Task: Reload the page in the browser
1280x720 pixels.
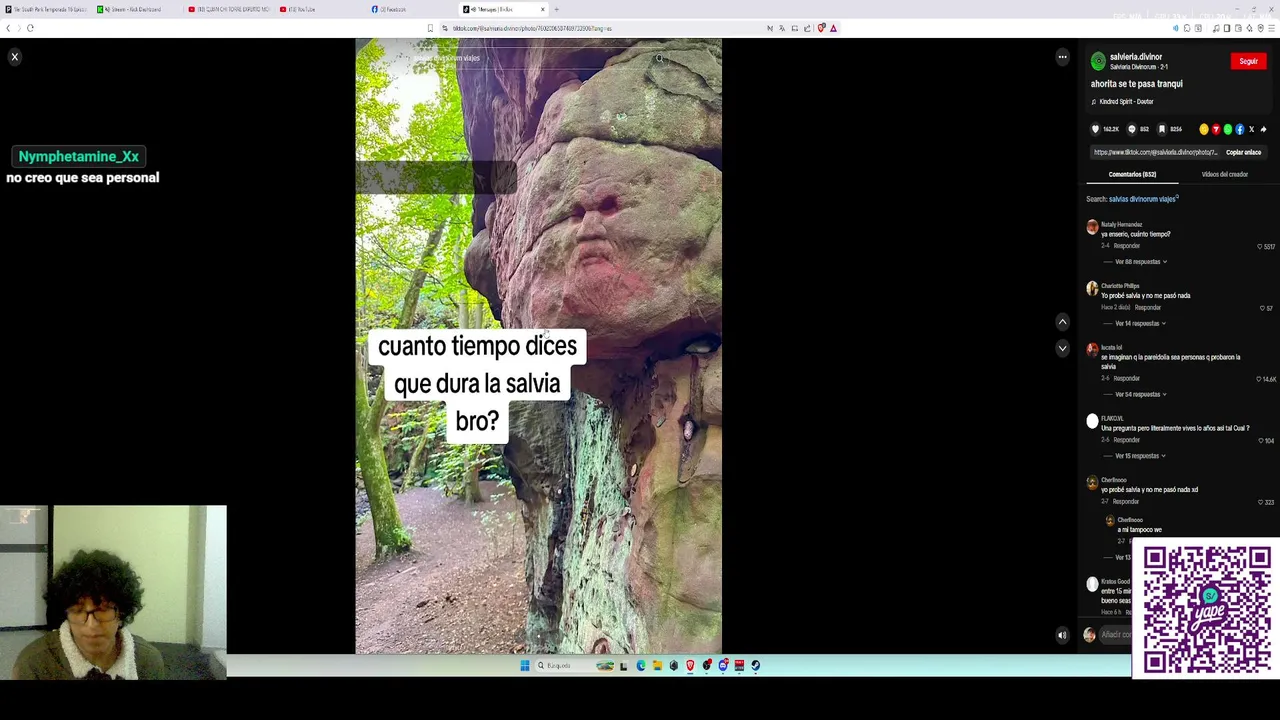Action: (30, 28)
